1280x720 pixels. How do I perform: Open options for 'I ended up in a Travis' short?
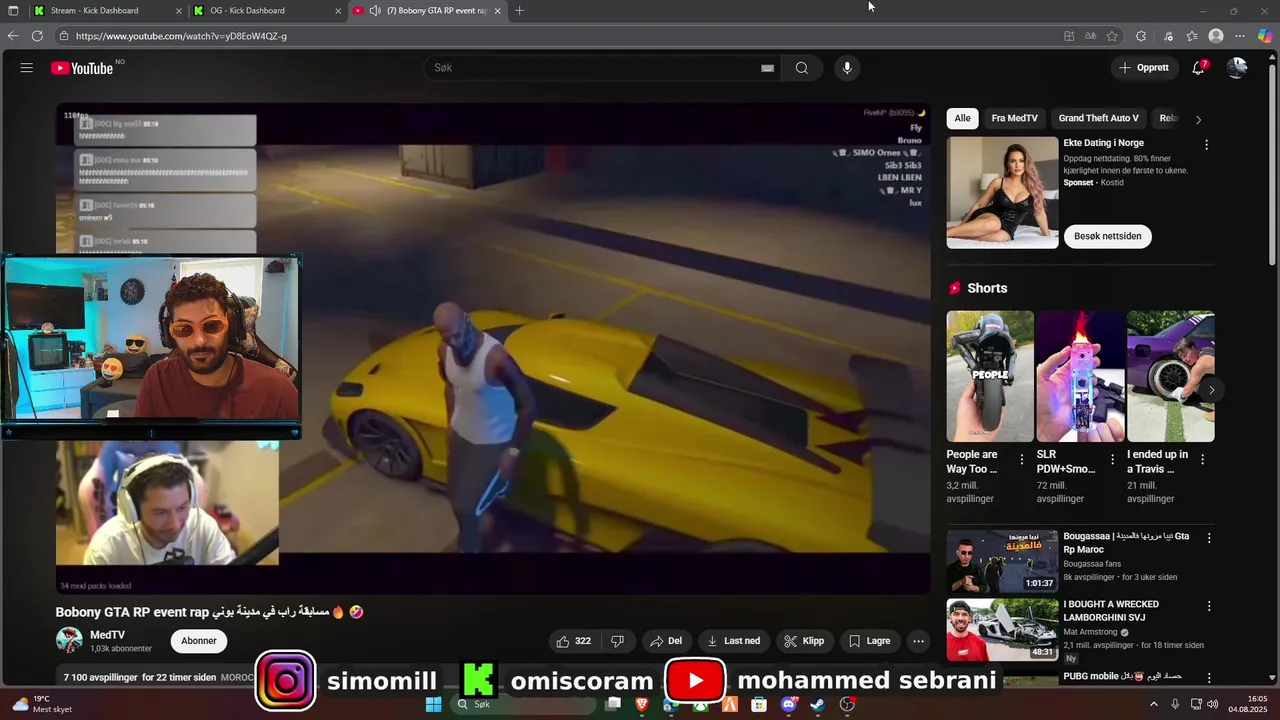tap(1202, 459)
